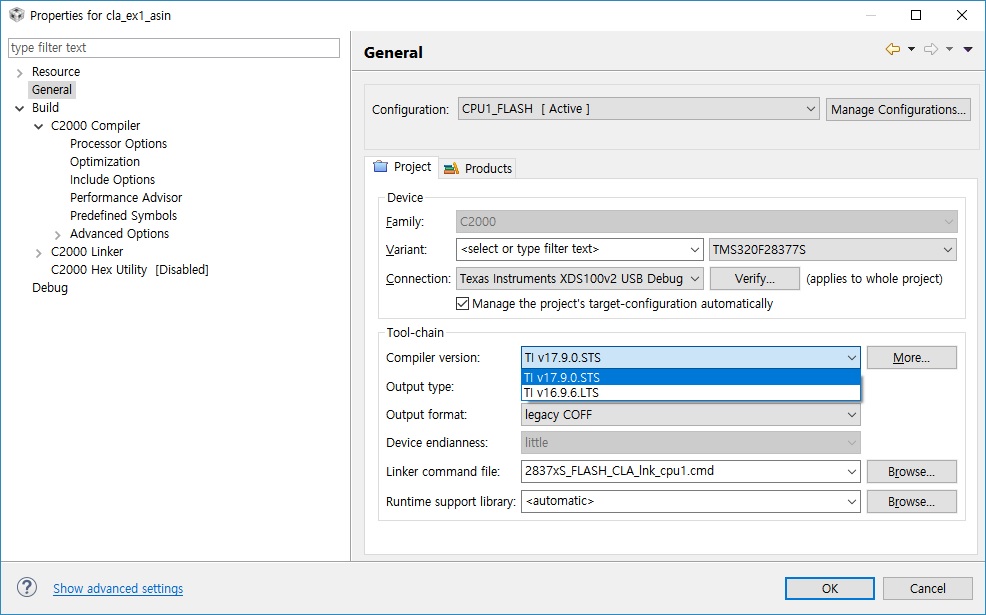This screenshot has height=615, width=986.
Task: Select the Project tab
Action: 402,167
